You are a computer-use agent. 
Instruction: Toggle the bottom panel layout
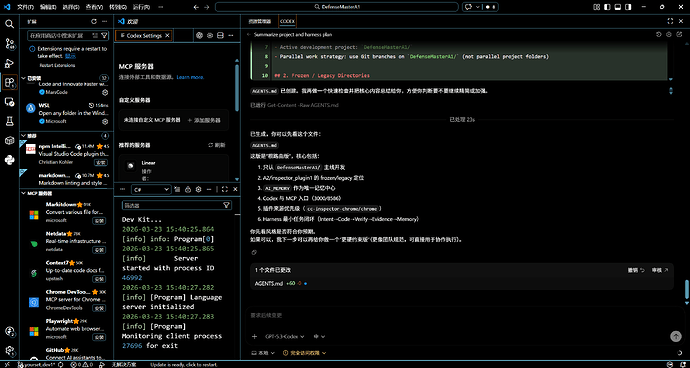point(618,7)
